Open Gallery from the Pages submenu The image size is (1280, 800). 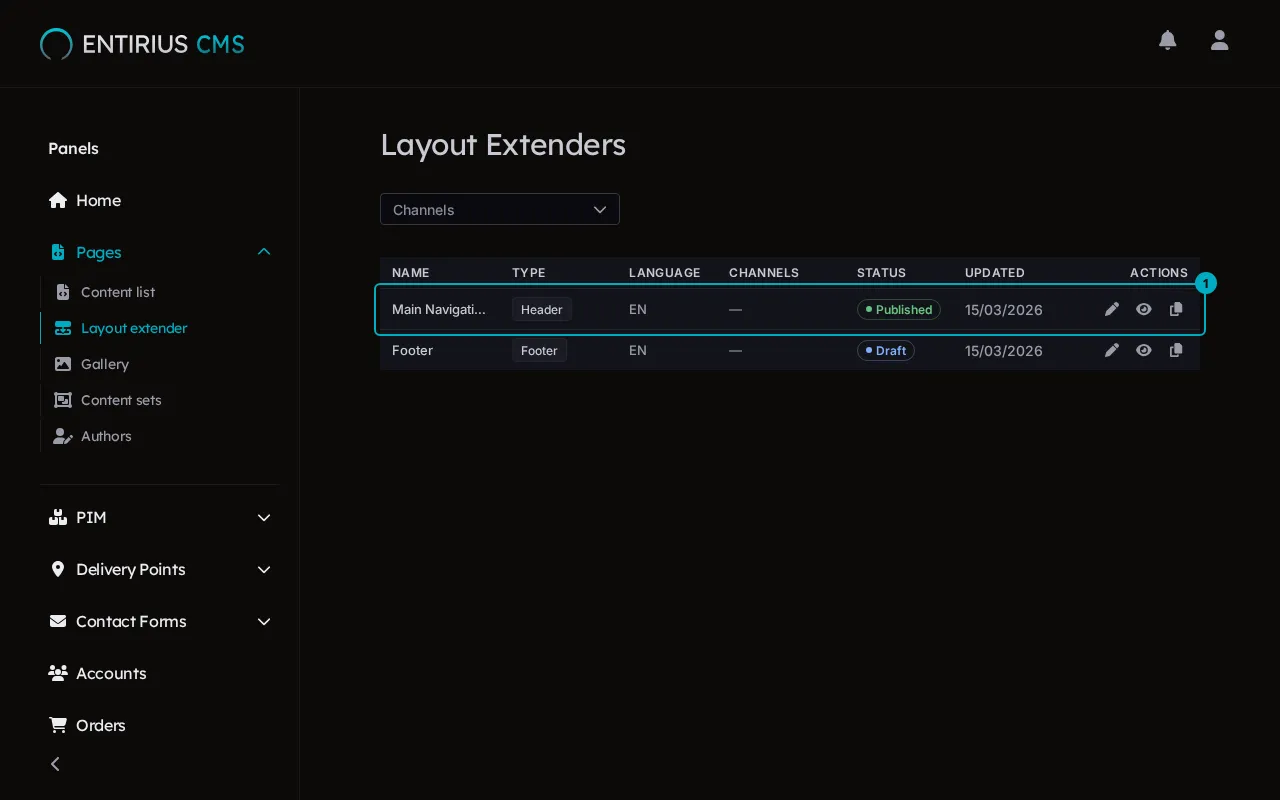(x=105, y=364)
